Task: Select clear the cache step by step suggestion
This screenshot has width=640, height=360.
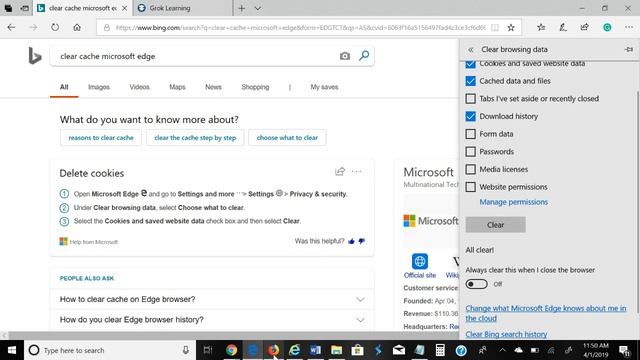Action: coord(195,138)
